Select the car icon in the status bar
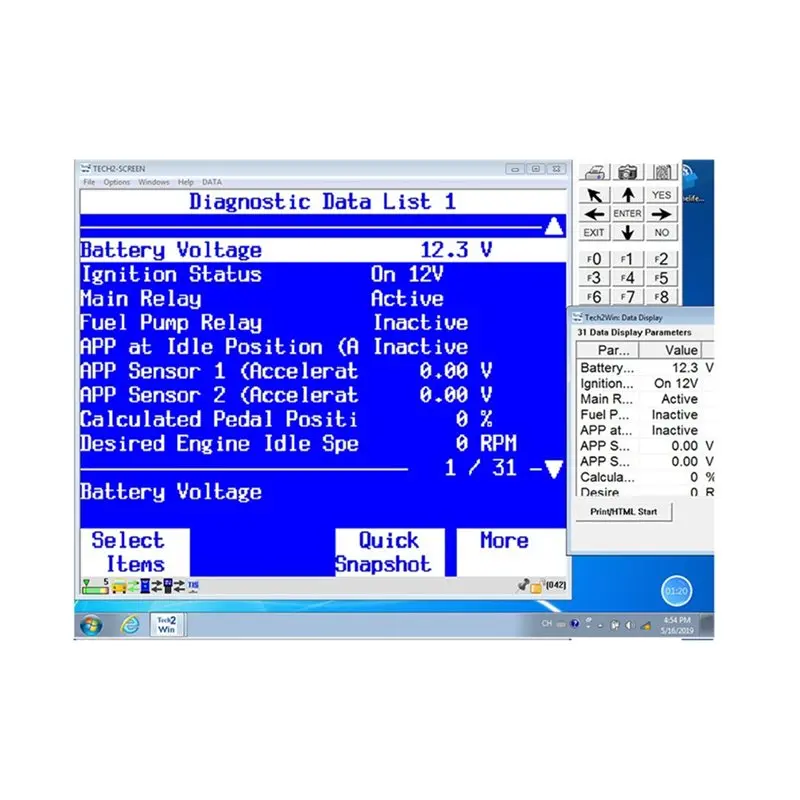The width and height of the screenshot is (800, 800). pos(119,586)
